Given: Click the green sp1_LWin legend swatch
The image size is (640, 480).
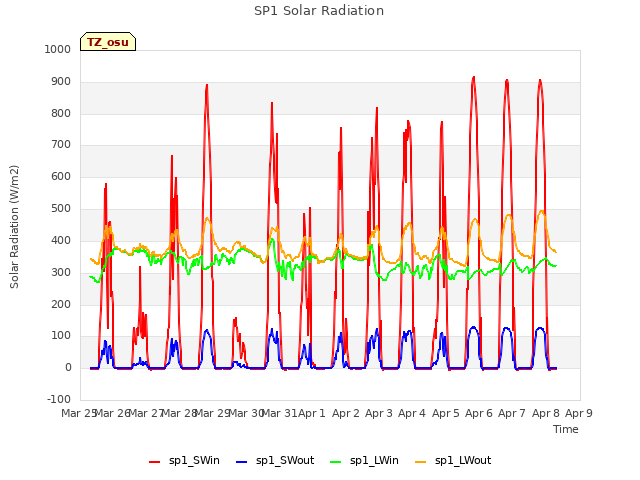Looking at the screenshot, I should [x=335, y=462].
